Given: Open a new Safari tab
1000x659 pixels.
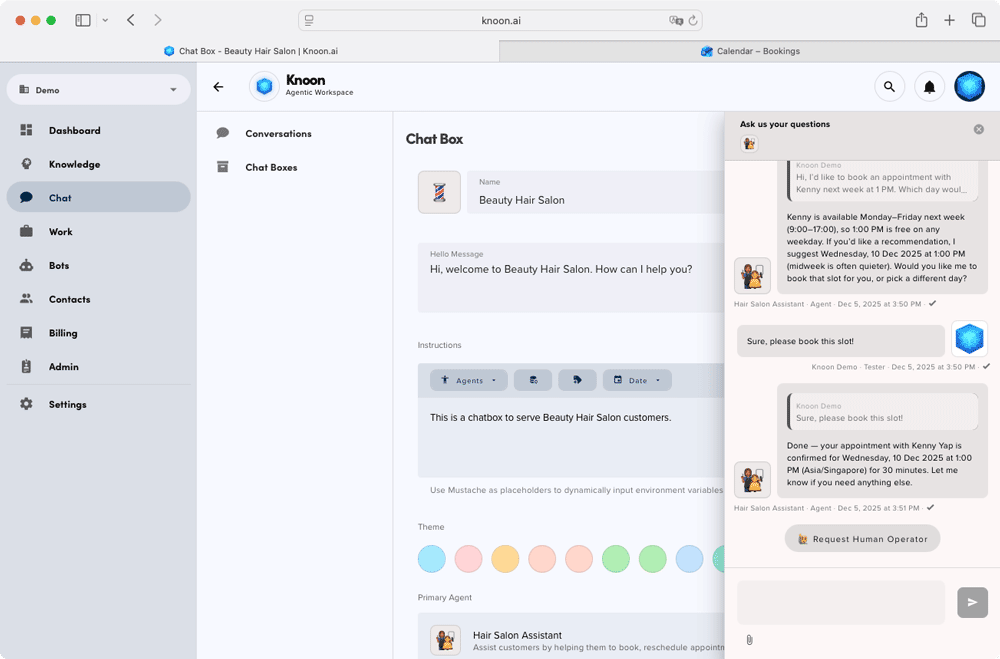Looking at the screenshot, I should (x=949, y=20).
